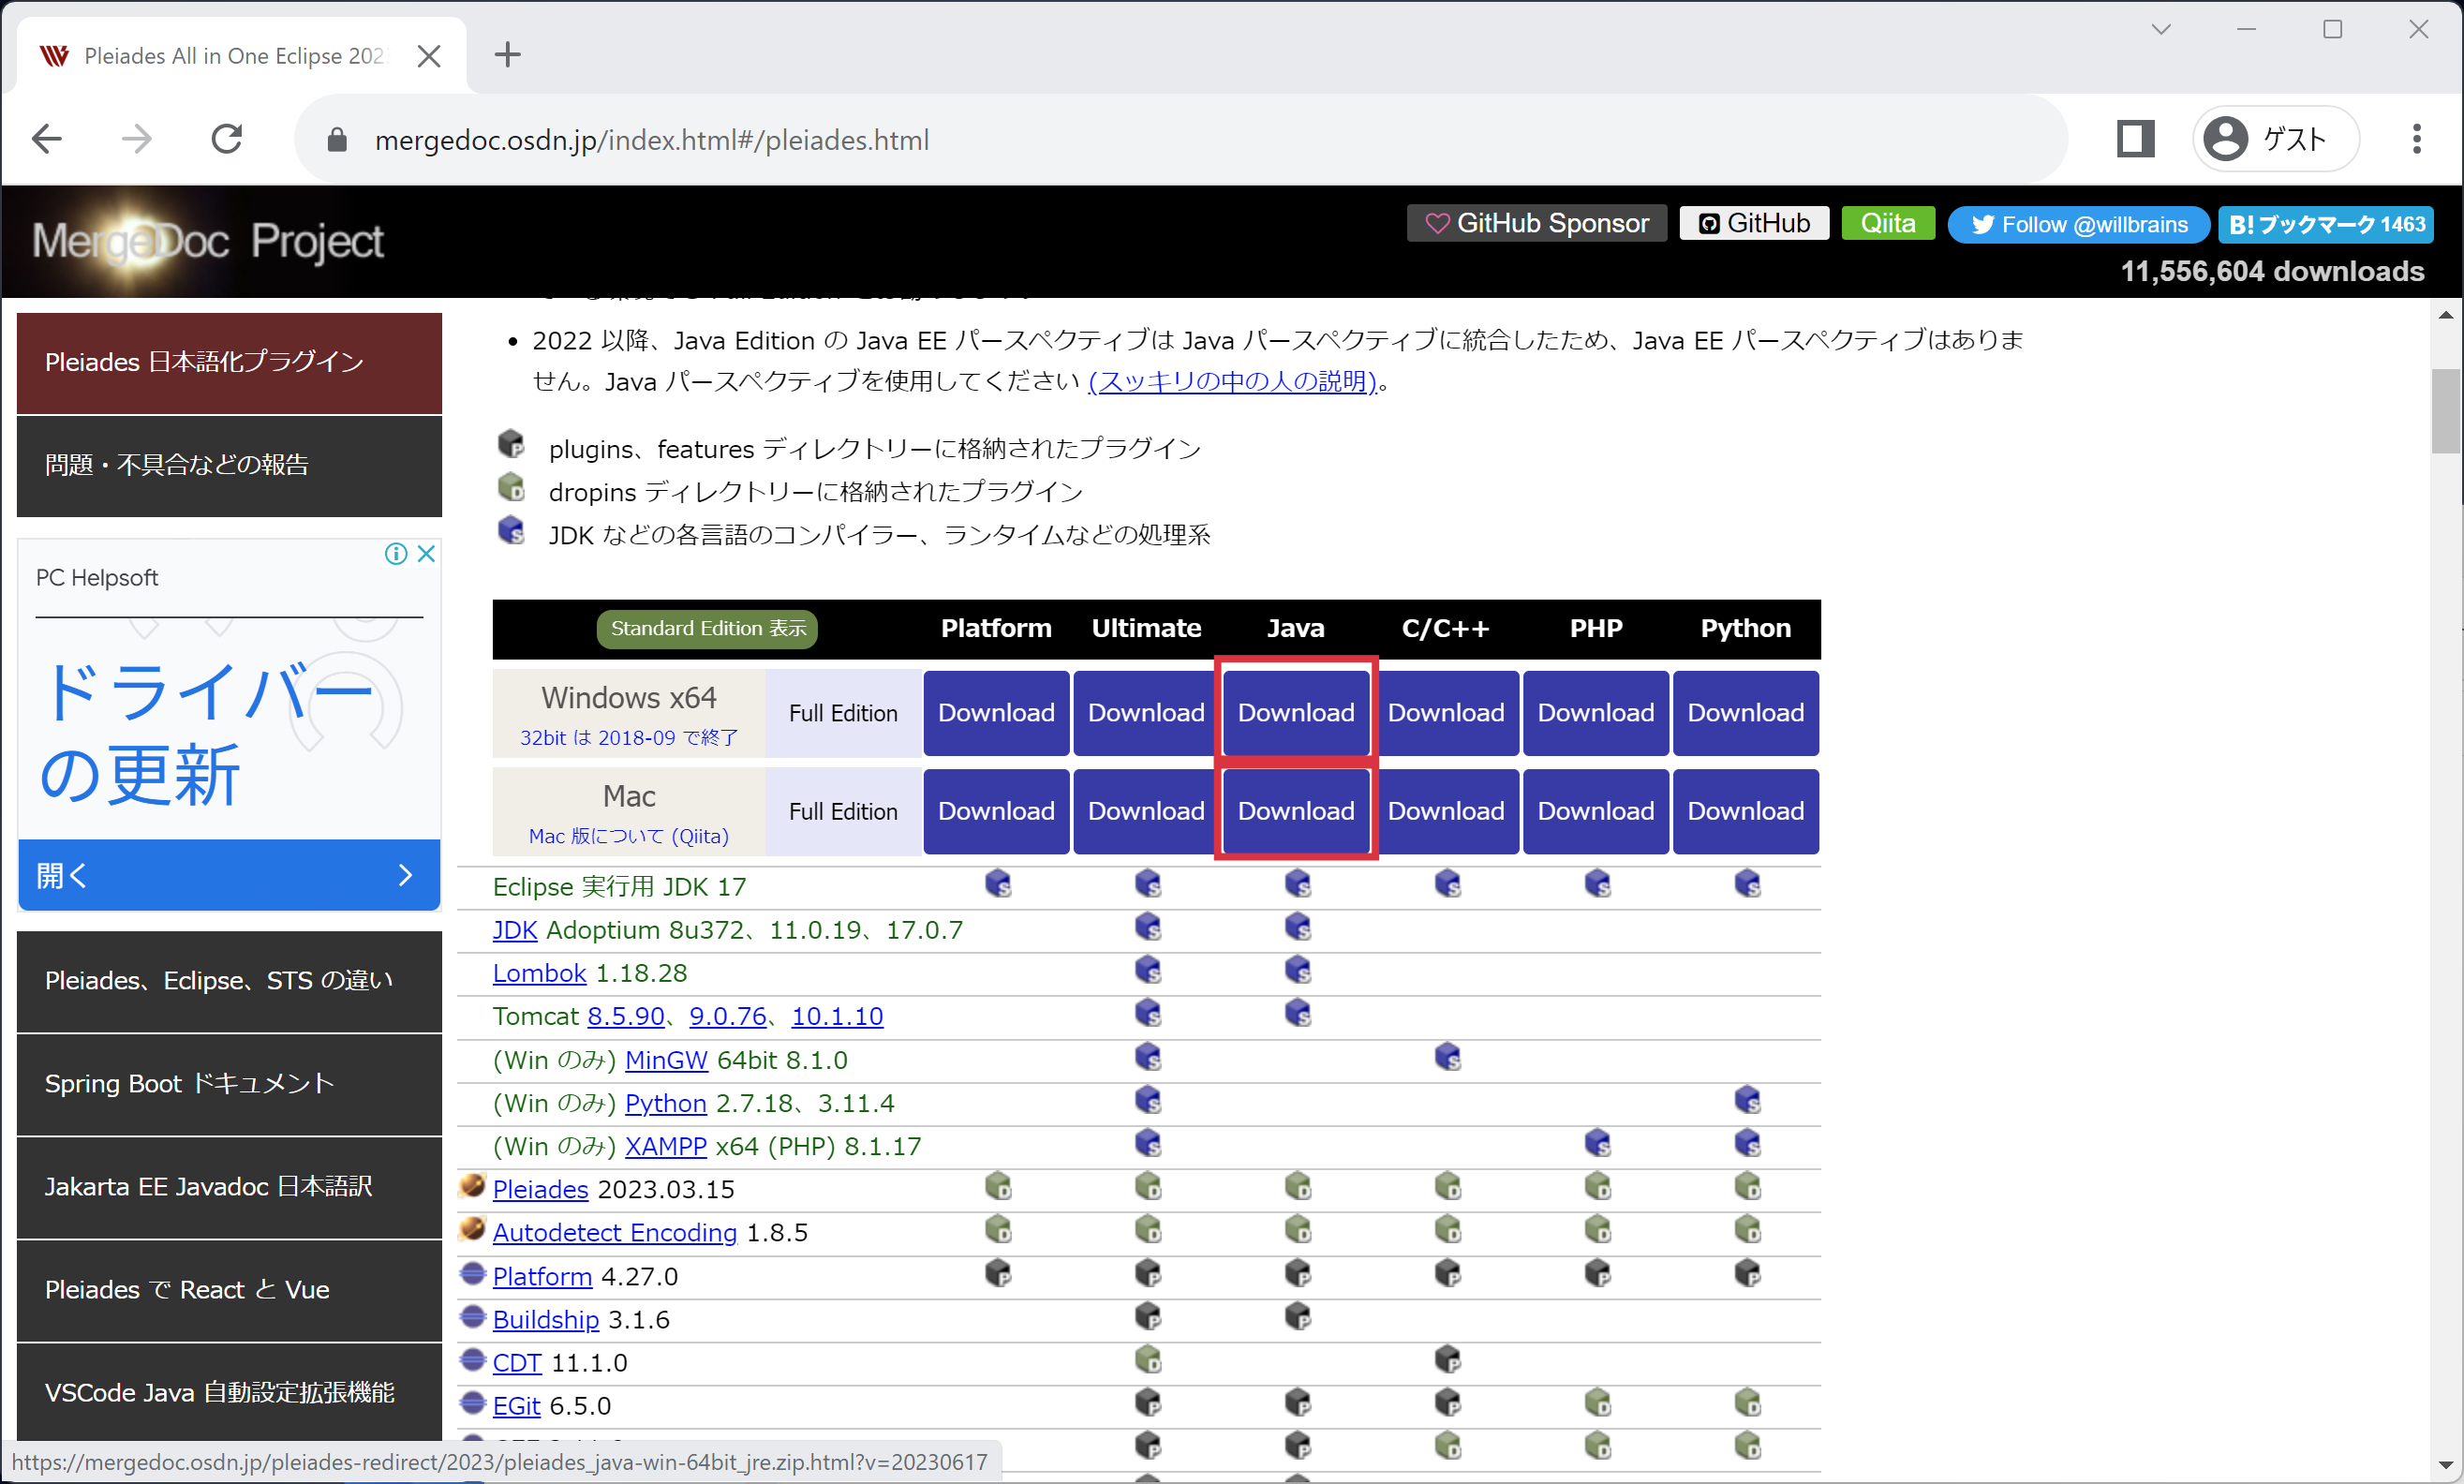The width and height of the screenshot is (2464, 1484).
Task: Click the page scrollbar down arrow
Action: (x=2446, y=1465)
